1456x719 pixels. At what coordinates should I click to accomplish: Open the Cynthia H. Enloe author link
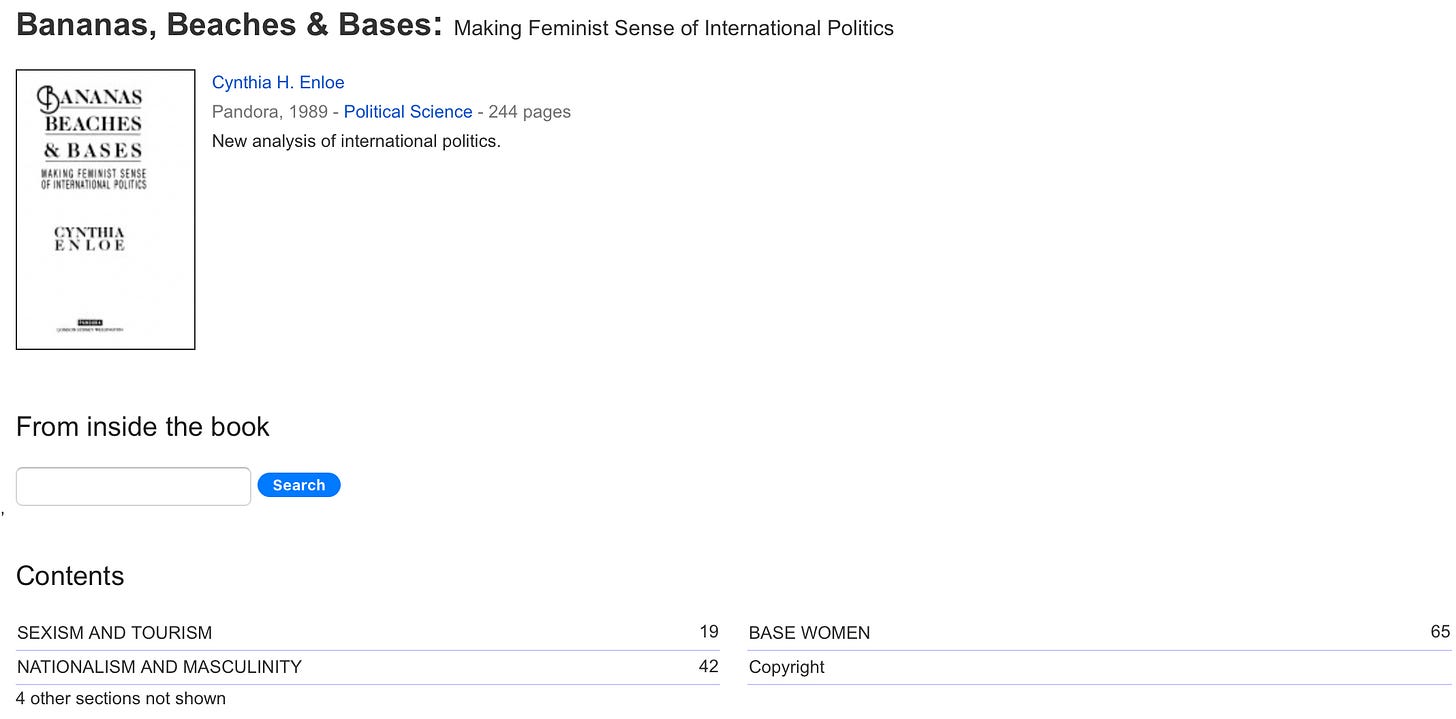click(278, 83)
